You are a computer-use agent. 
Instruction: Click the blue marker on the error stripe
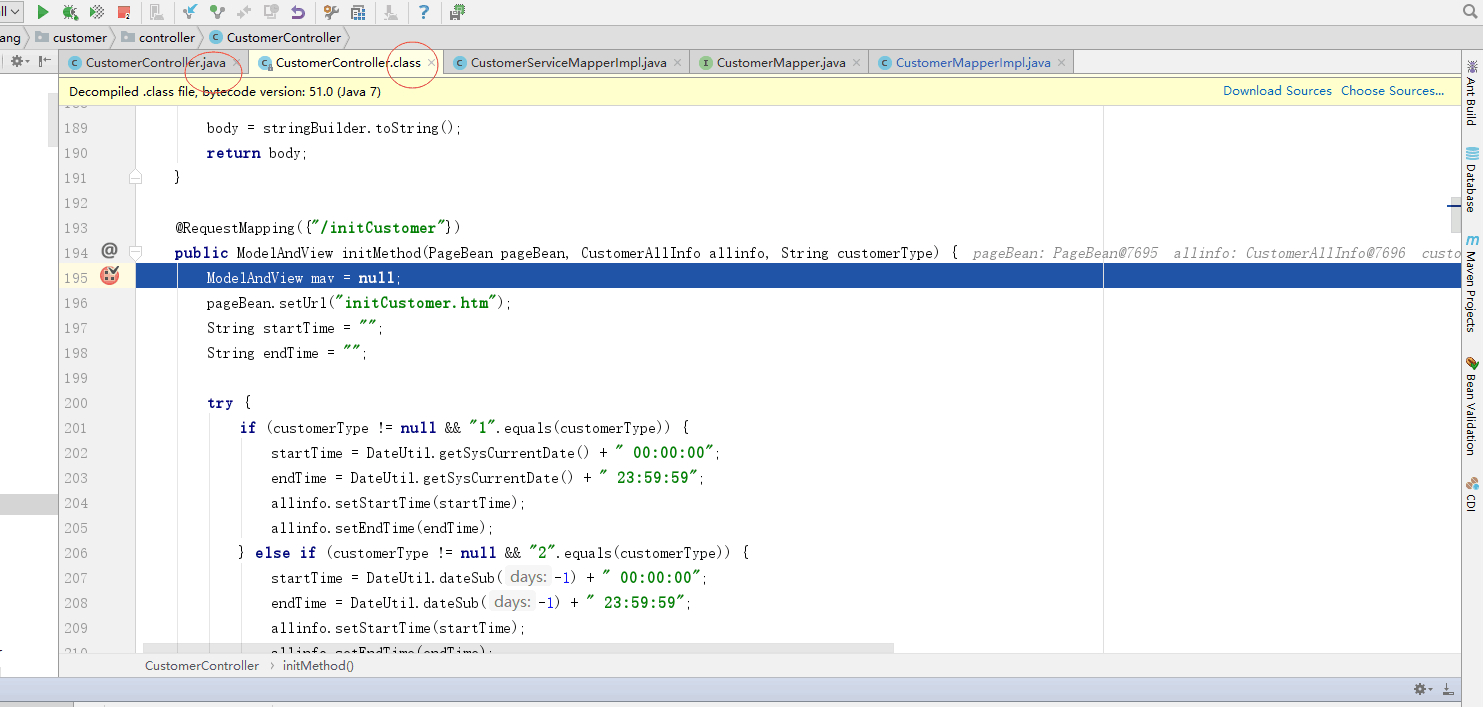tap(1454, 204)
